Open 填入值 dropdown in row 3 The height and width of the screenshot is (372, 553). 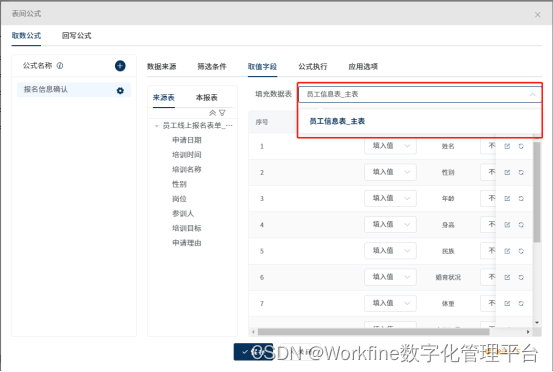390,198
